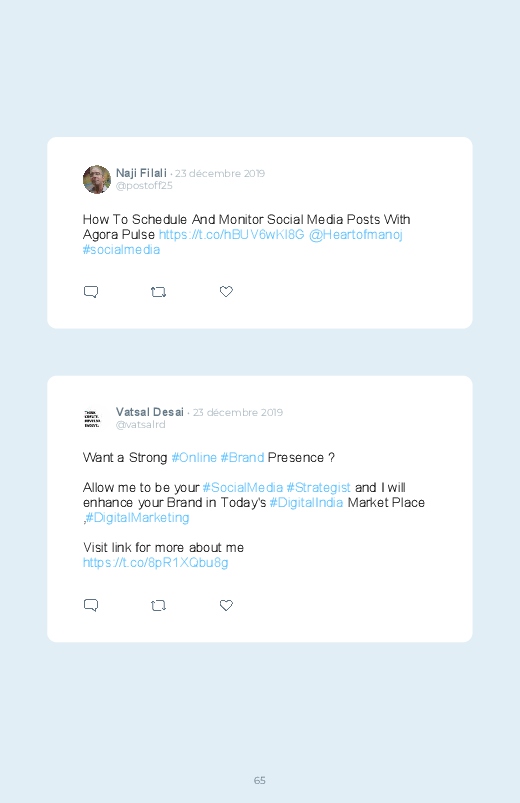Open the #DigitalMarketing hashtag
520x803 pixels.
(137, 518)
